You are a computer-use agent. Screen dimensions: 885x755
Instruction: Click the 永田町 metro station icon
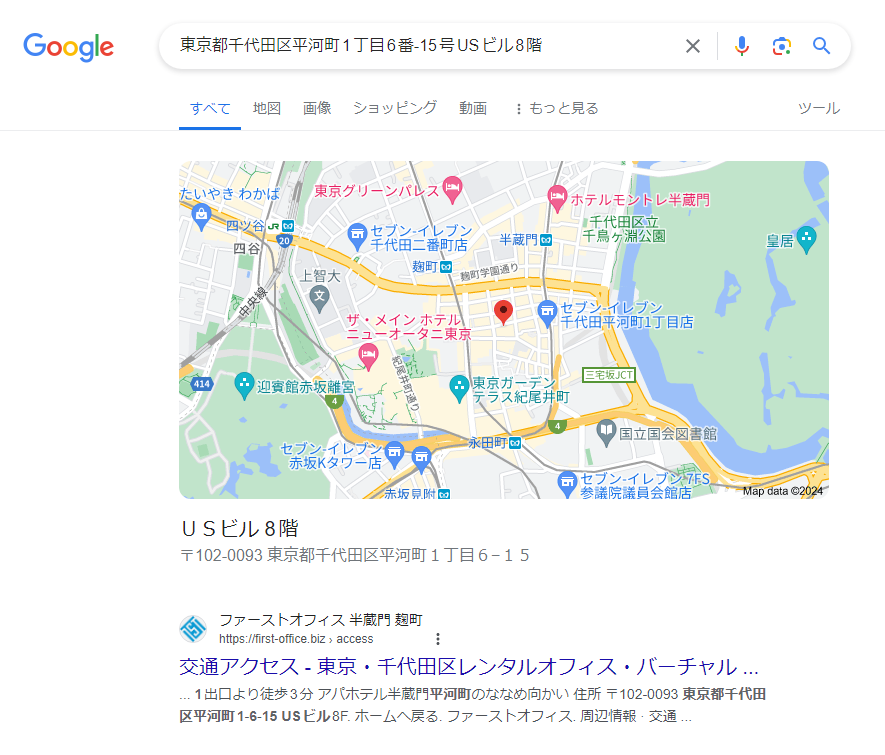515,444
